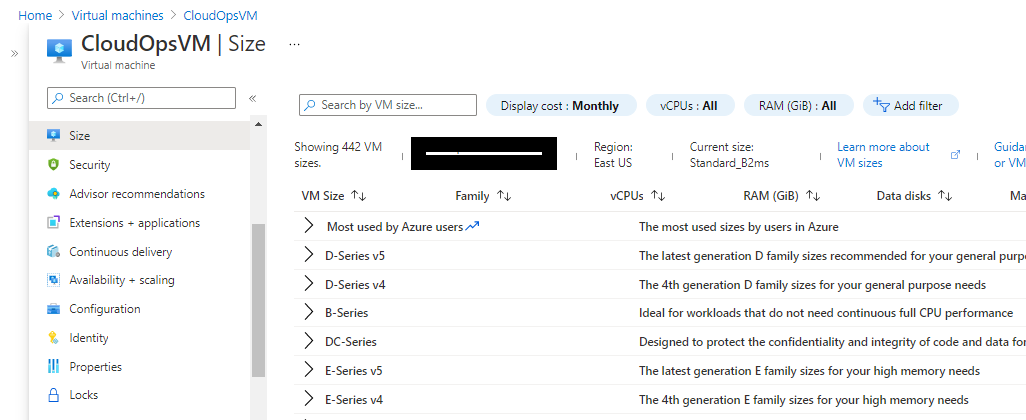Go to Virtual machines breadcrumb link
1026x420 pixels.
pyautogui.click(x=117, y=15)
